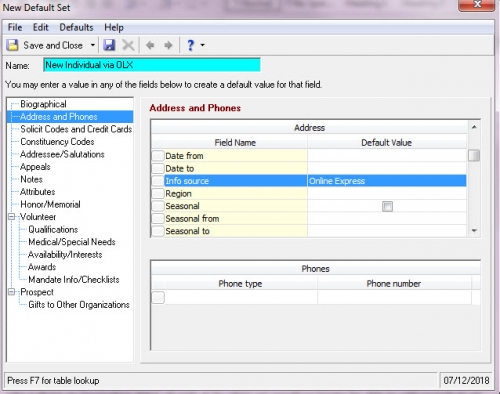Click the 07/12/2018 date in status bar
500x394 pixels.
466,381
